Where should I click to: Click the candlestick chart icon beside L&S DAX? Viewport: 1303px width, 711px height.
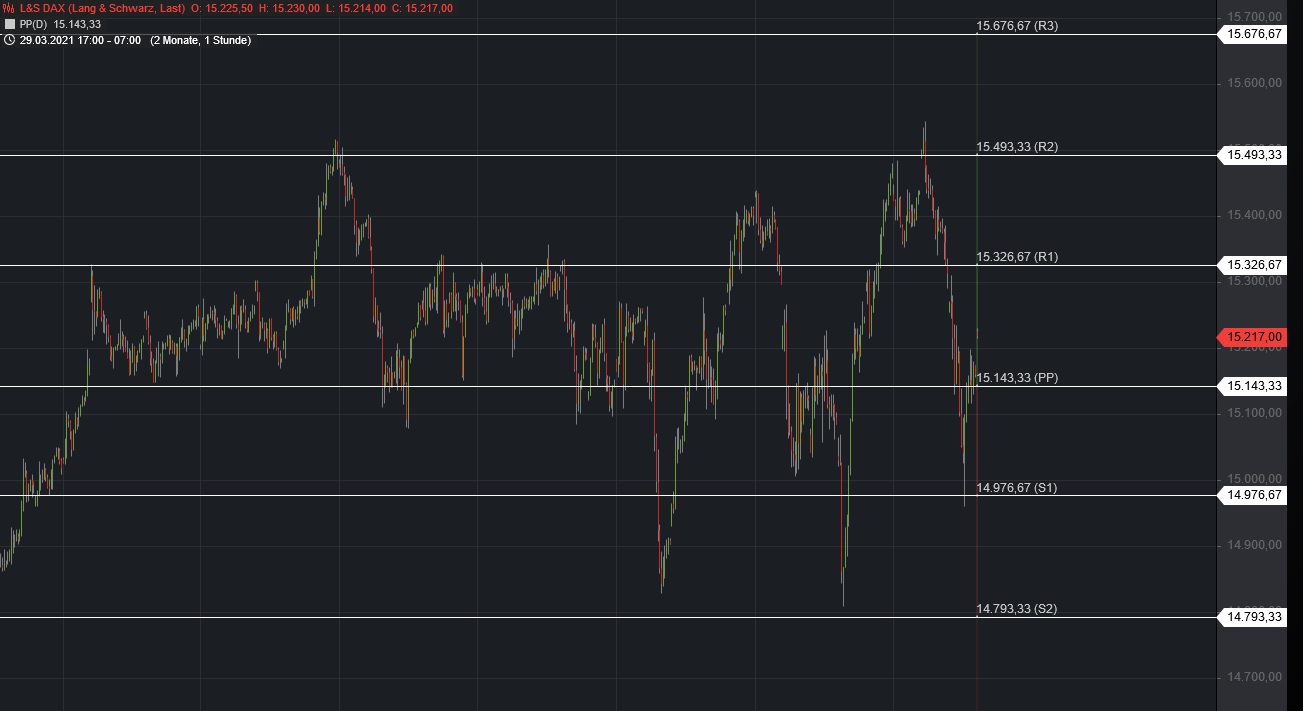8,9
